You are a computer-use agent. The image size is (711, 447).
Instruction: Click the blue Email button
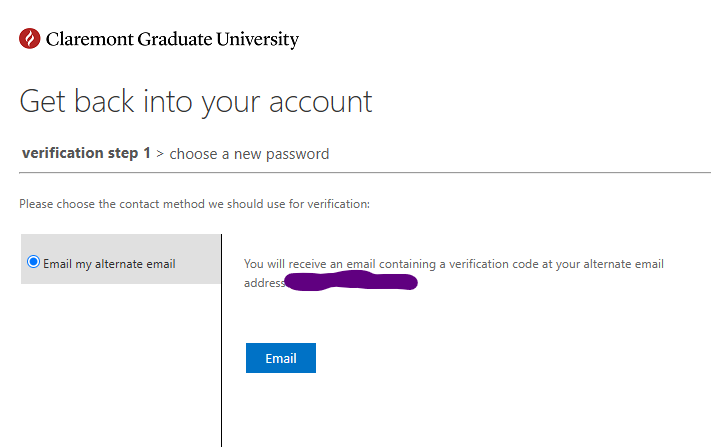[281, 358]
